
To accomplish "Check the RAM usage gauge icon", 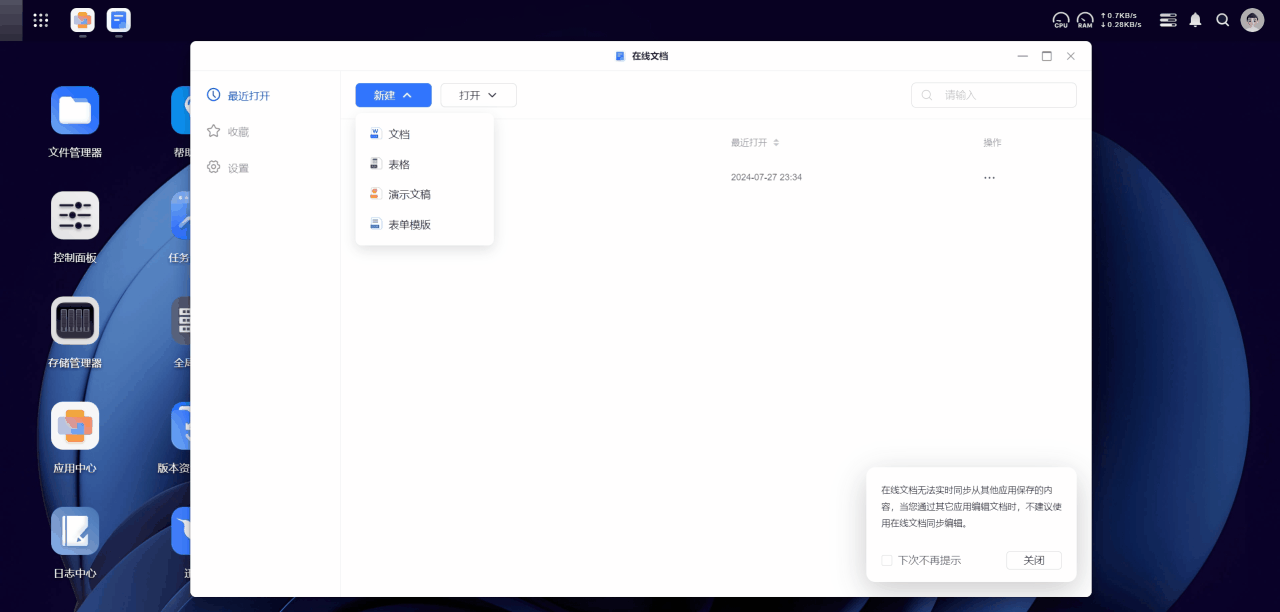I will click(1085, 20).
